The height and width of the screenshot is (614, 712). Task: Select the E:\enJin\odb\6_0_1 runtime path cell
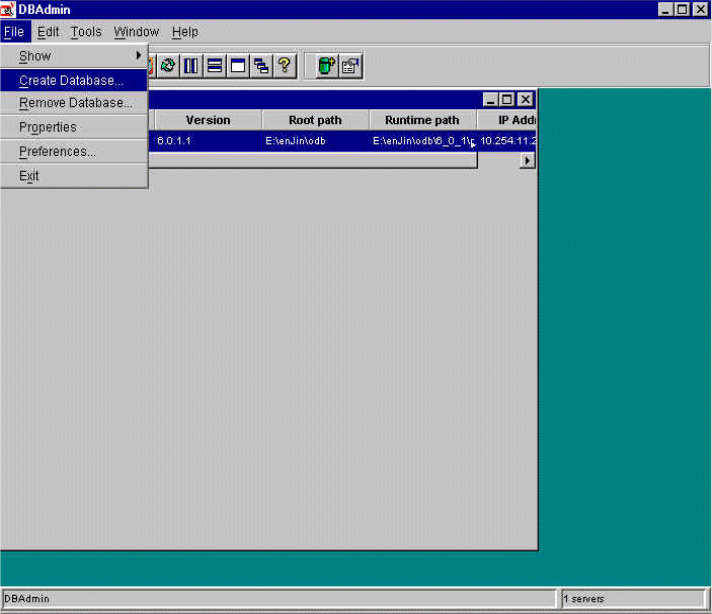point(422,141)
